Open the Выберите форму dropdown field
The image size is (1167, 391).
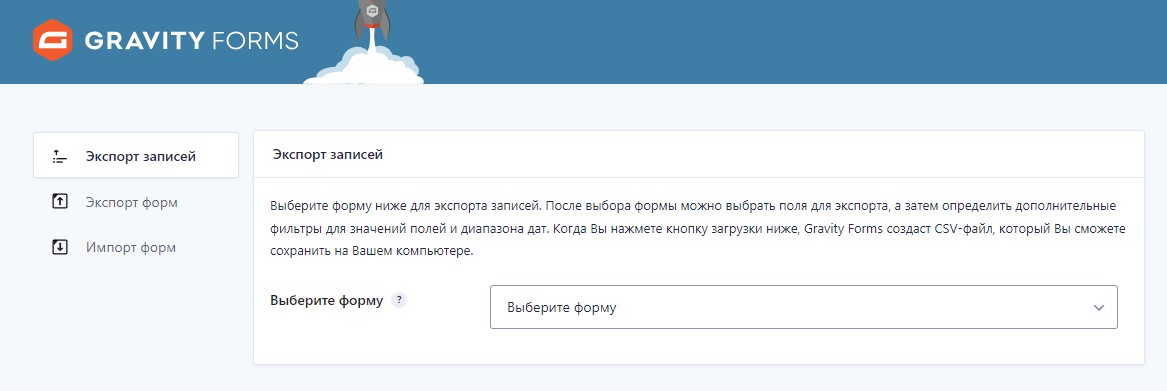(x=804, y=307)
